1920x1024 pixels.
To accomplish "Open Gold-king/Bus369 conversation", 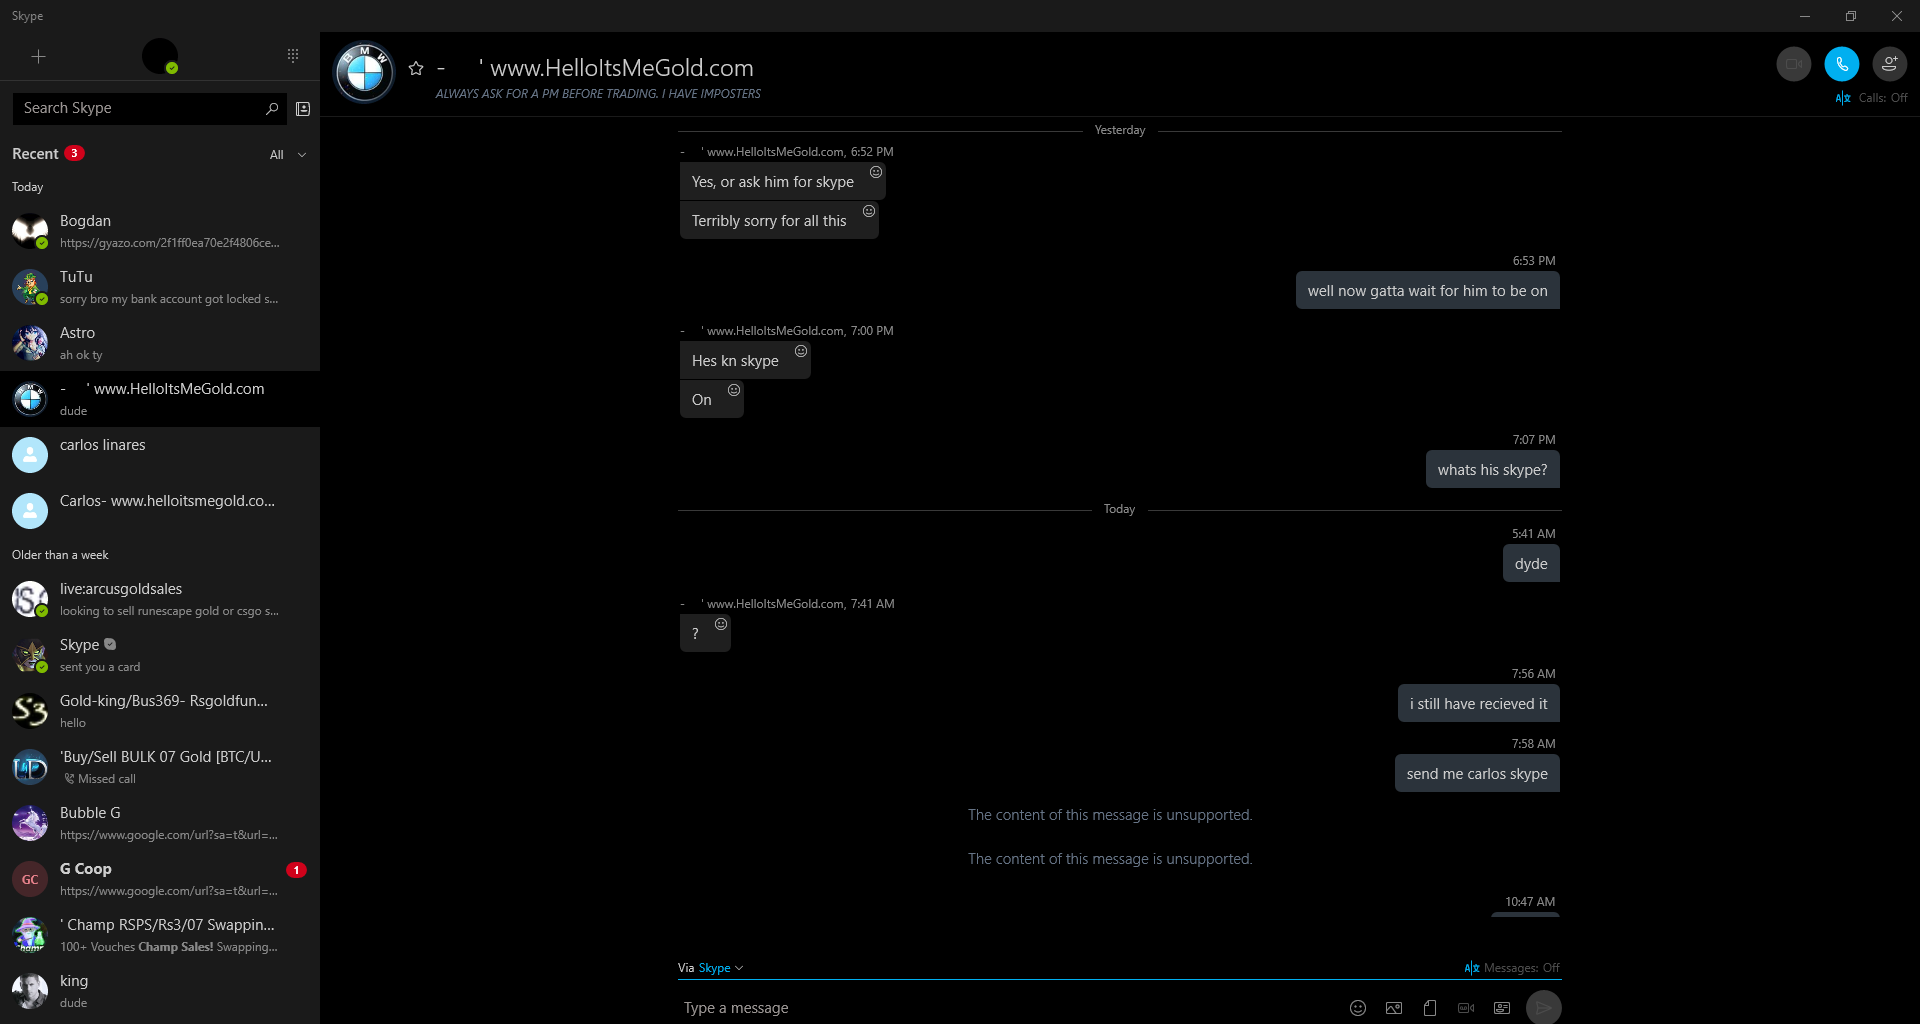I will pyautogui.click(x=160, y=711).
